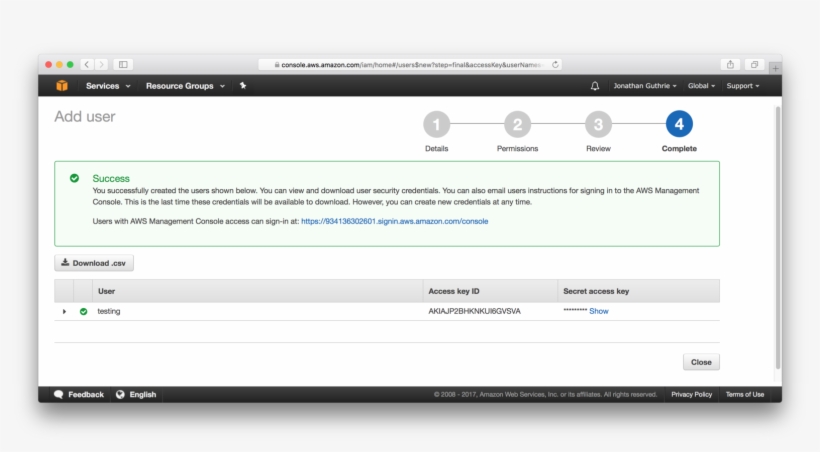Click the Safari address bar
820x452 pixels.
tap(410, 64)
